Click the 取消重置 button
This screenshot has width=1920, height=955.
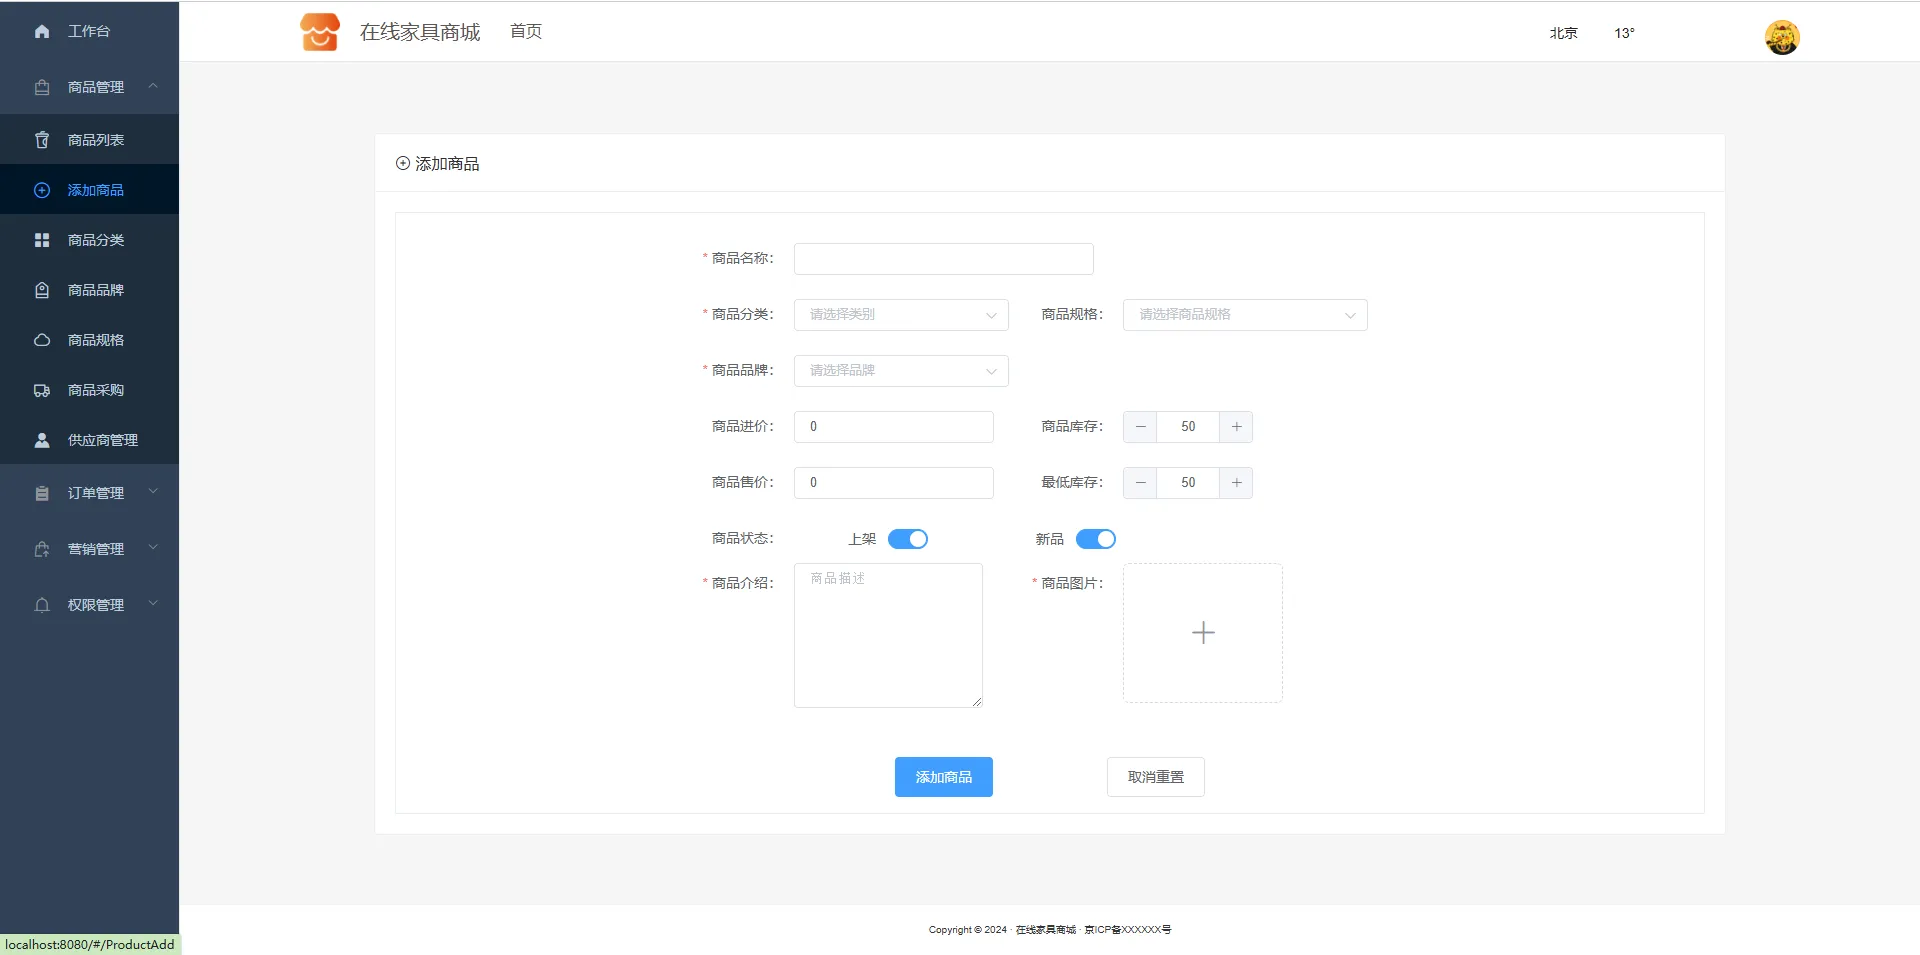[1155, 777]
